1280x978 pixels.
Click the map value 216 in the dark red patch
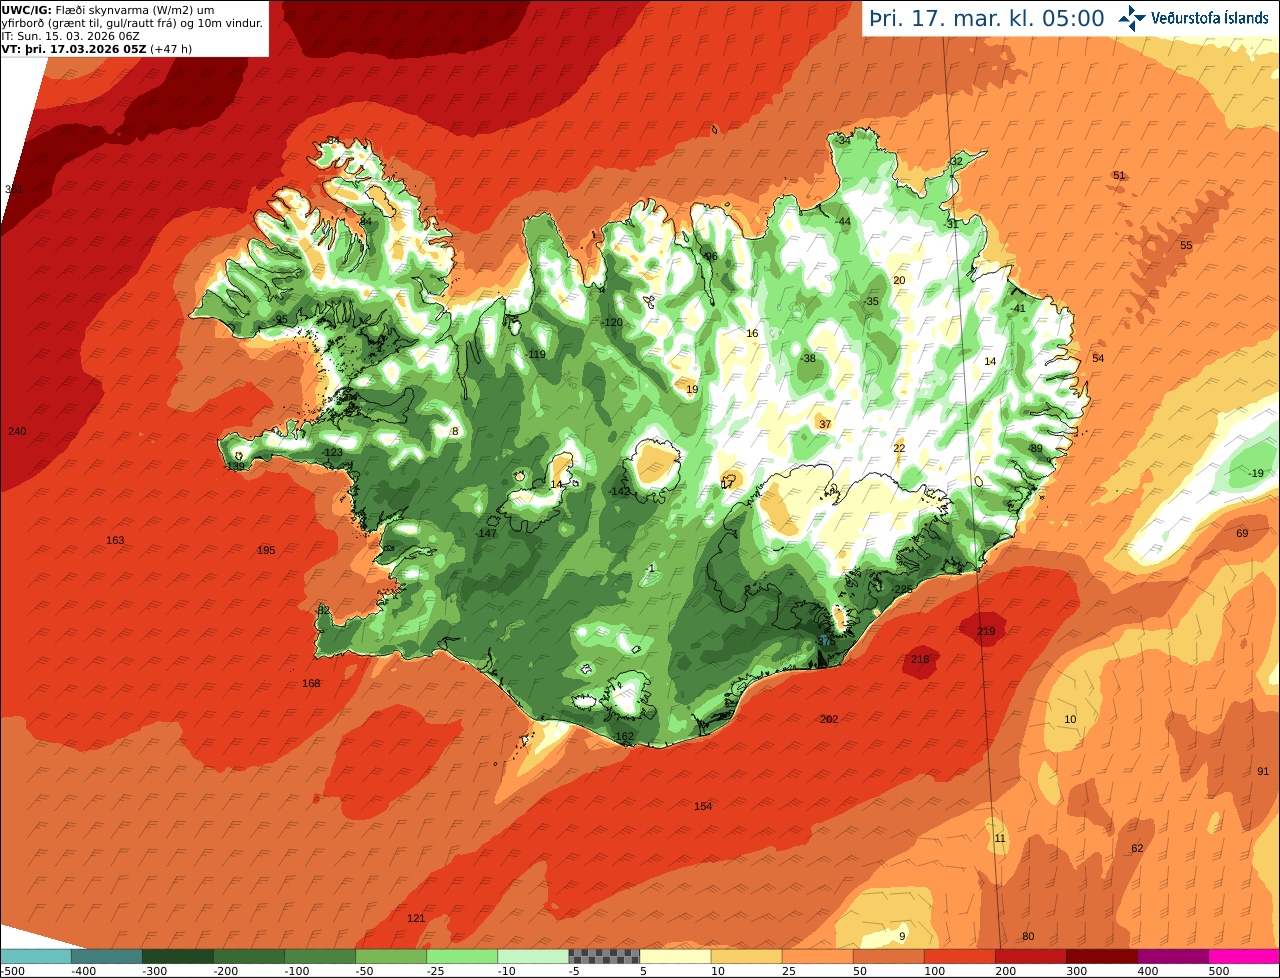920,659
